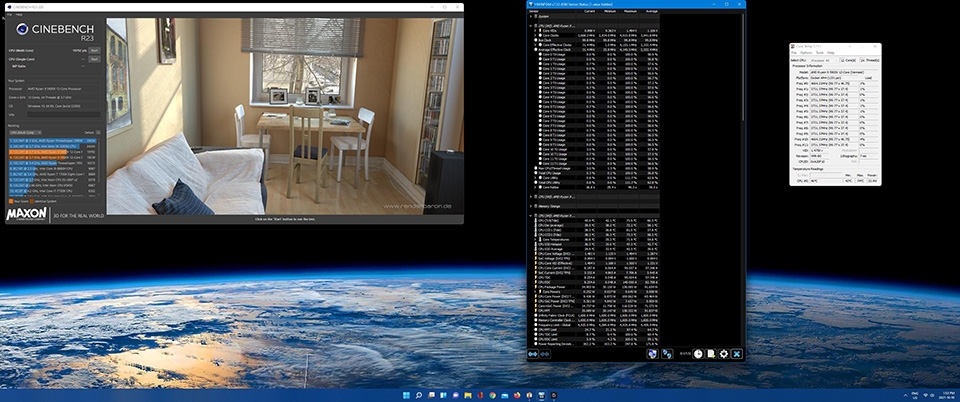Start the CPU (Single Core) test
This screenshot has height=402, width=960.
94,59
